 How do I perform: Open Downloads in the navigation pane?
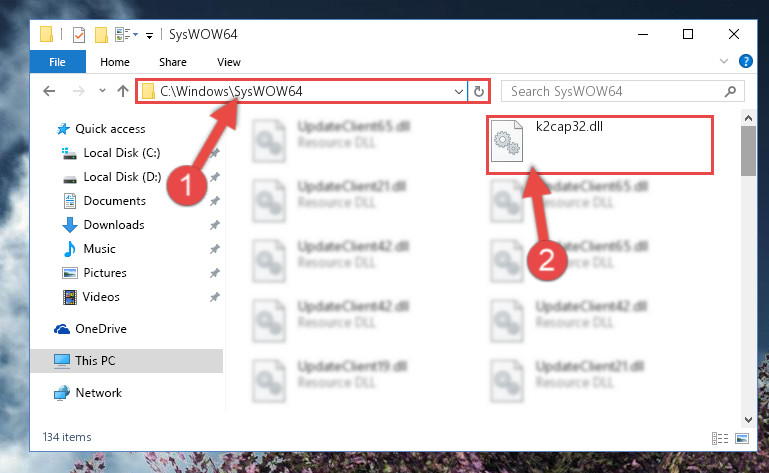(x=114, y=225)
